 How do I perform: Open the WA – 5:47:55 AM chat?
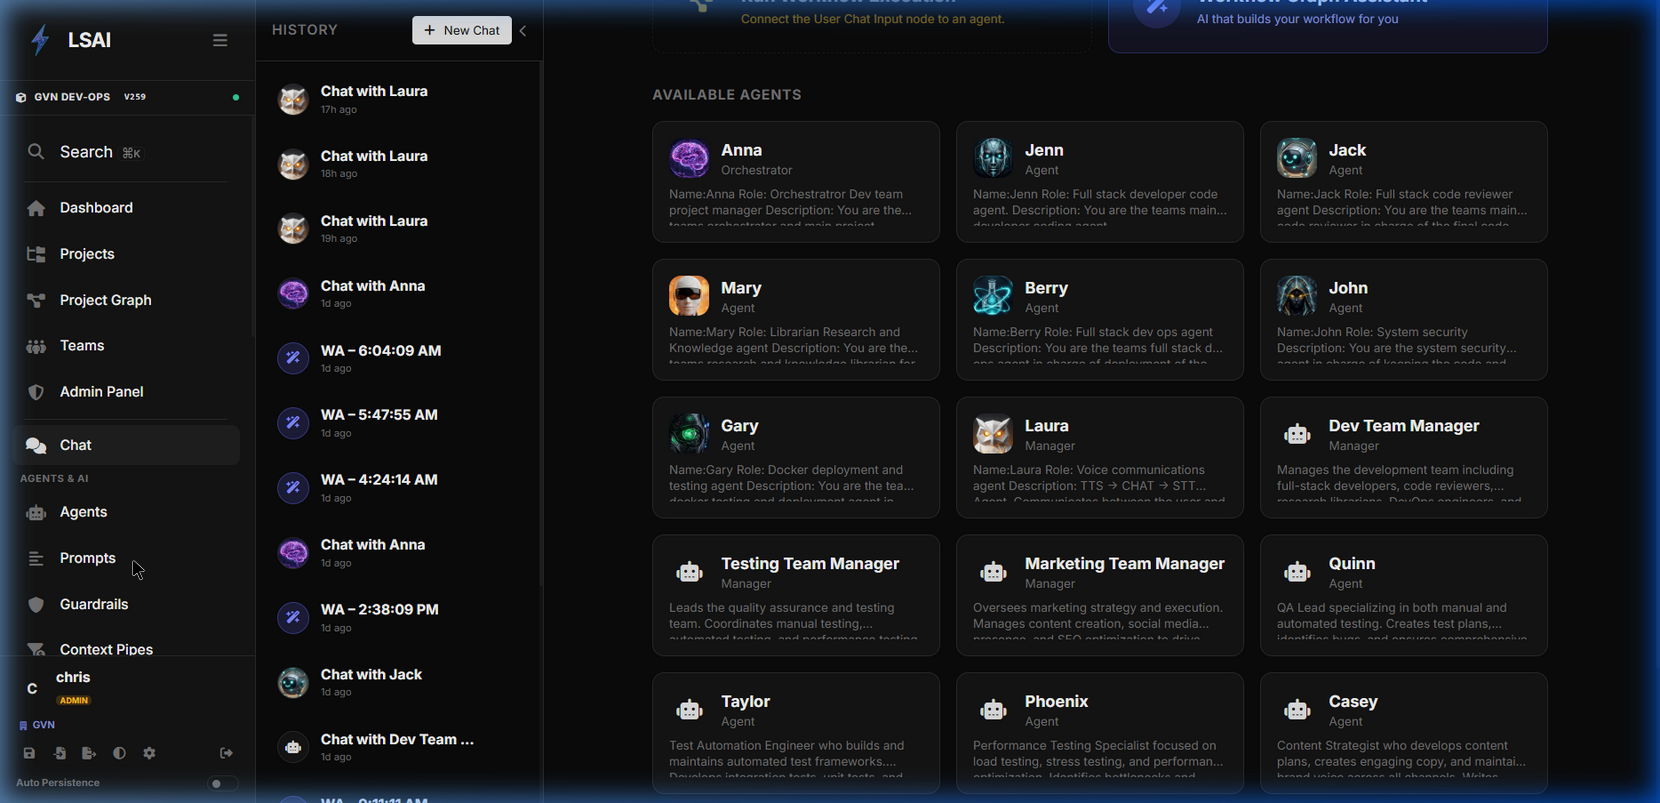tap(398, 423)
